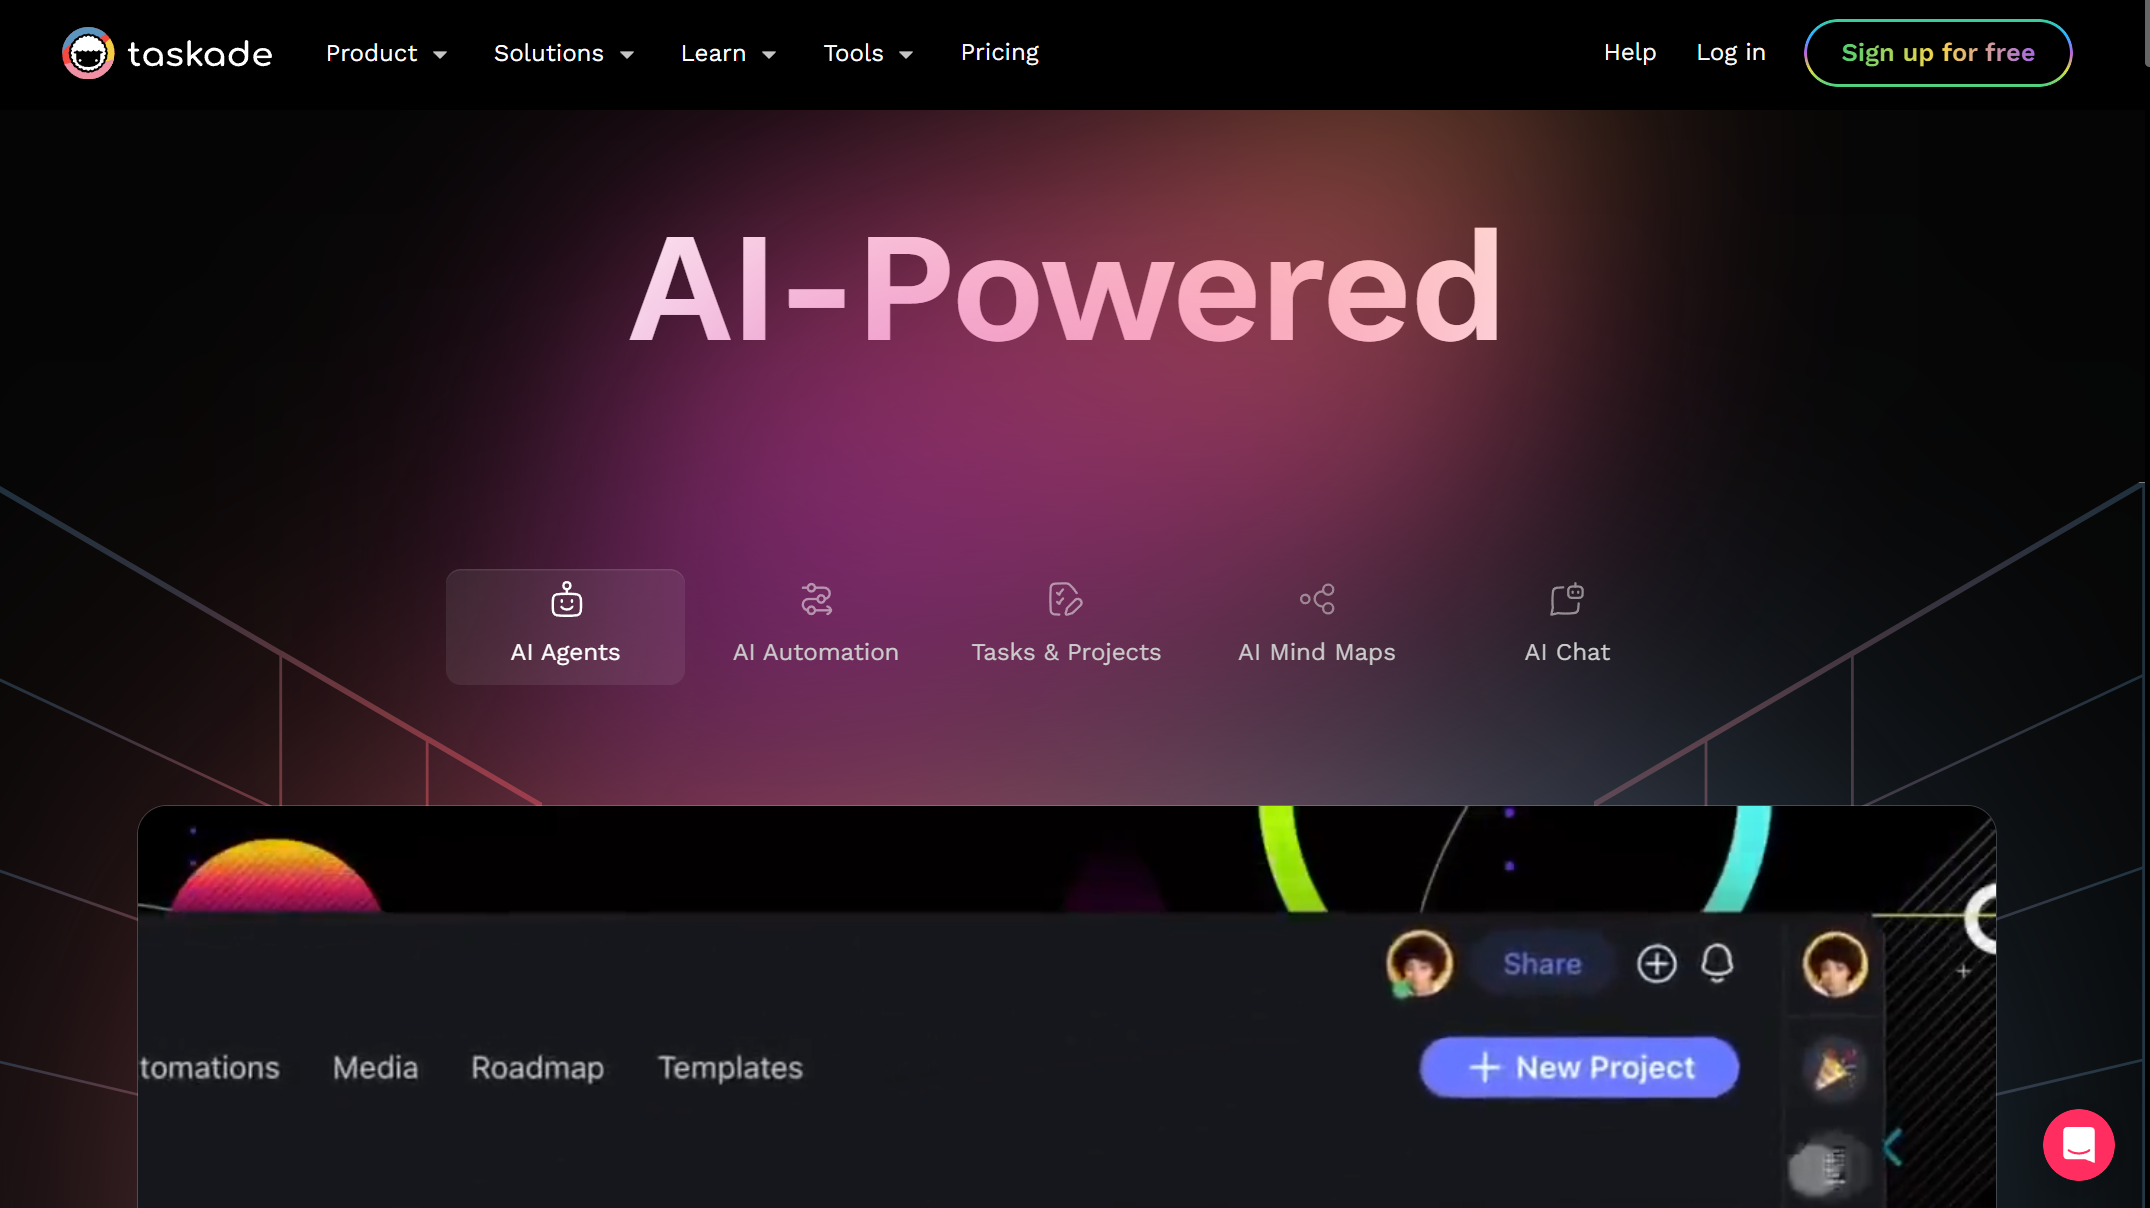Select the Templates tab
Image resolution: width=2150 pixels, height=1208 pixels.
[x=729, y=1066]
